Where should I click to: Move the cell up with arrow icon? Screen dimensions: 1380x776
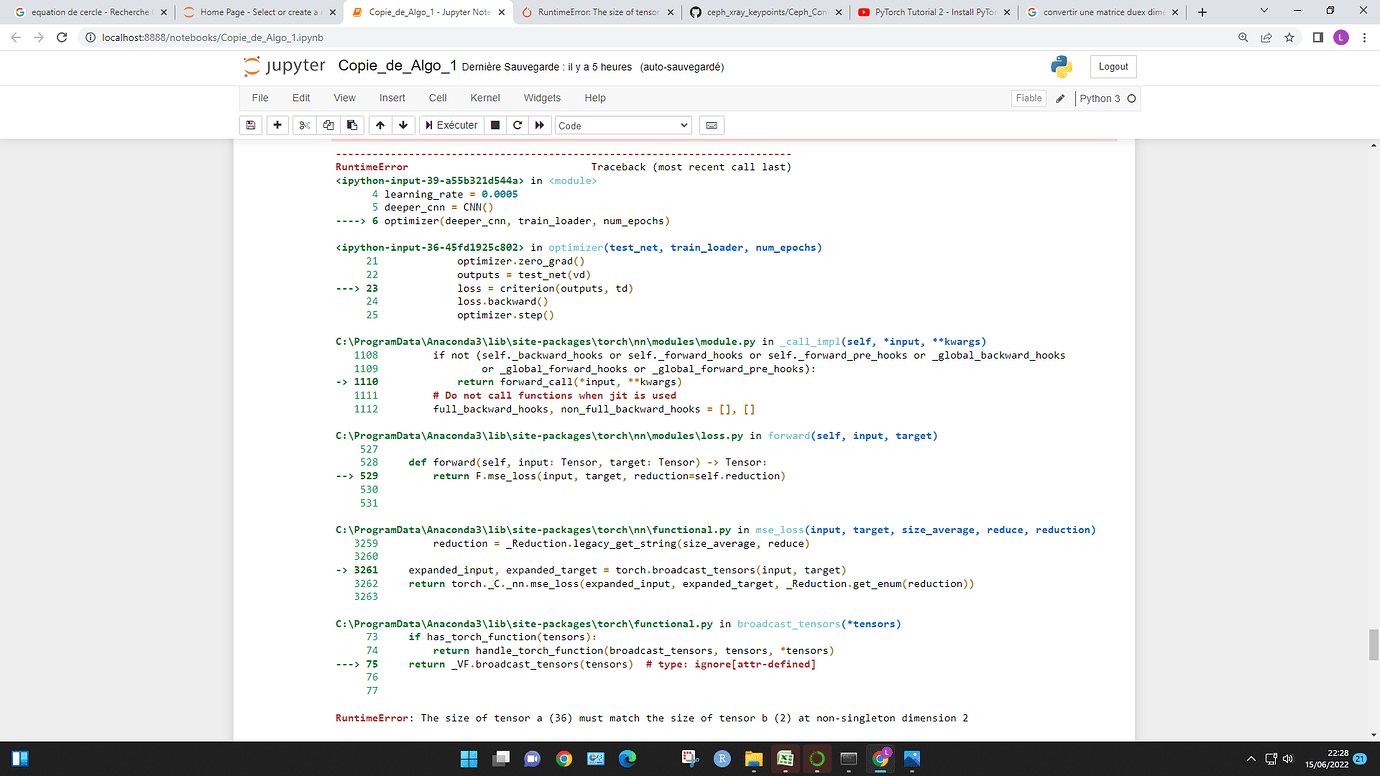380,125
